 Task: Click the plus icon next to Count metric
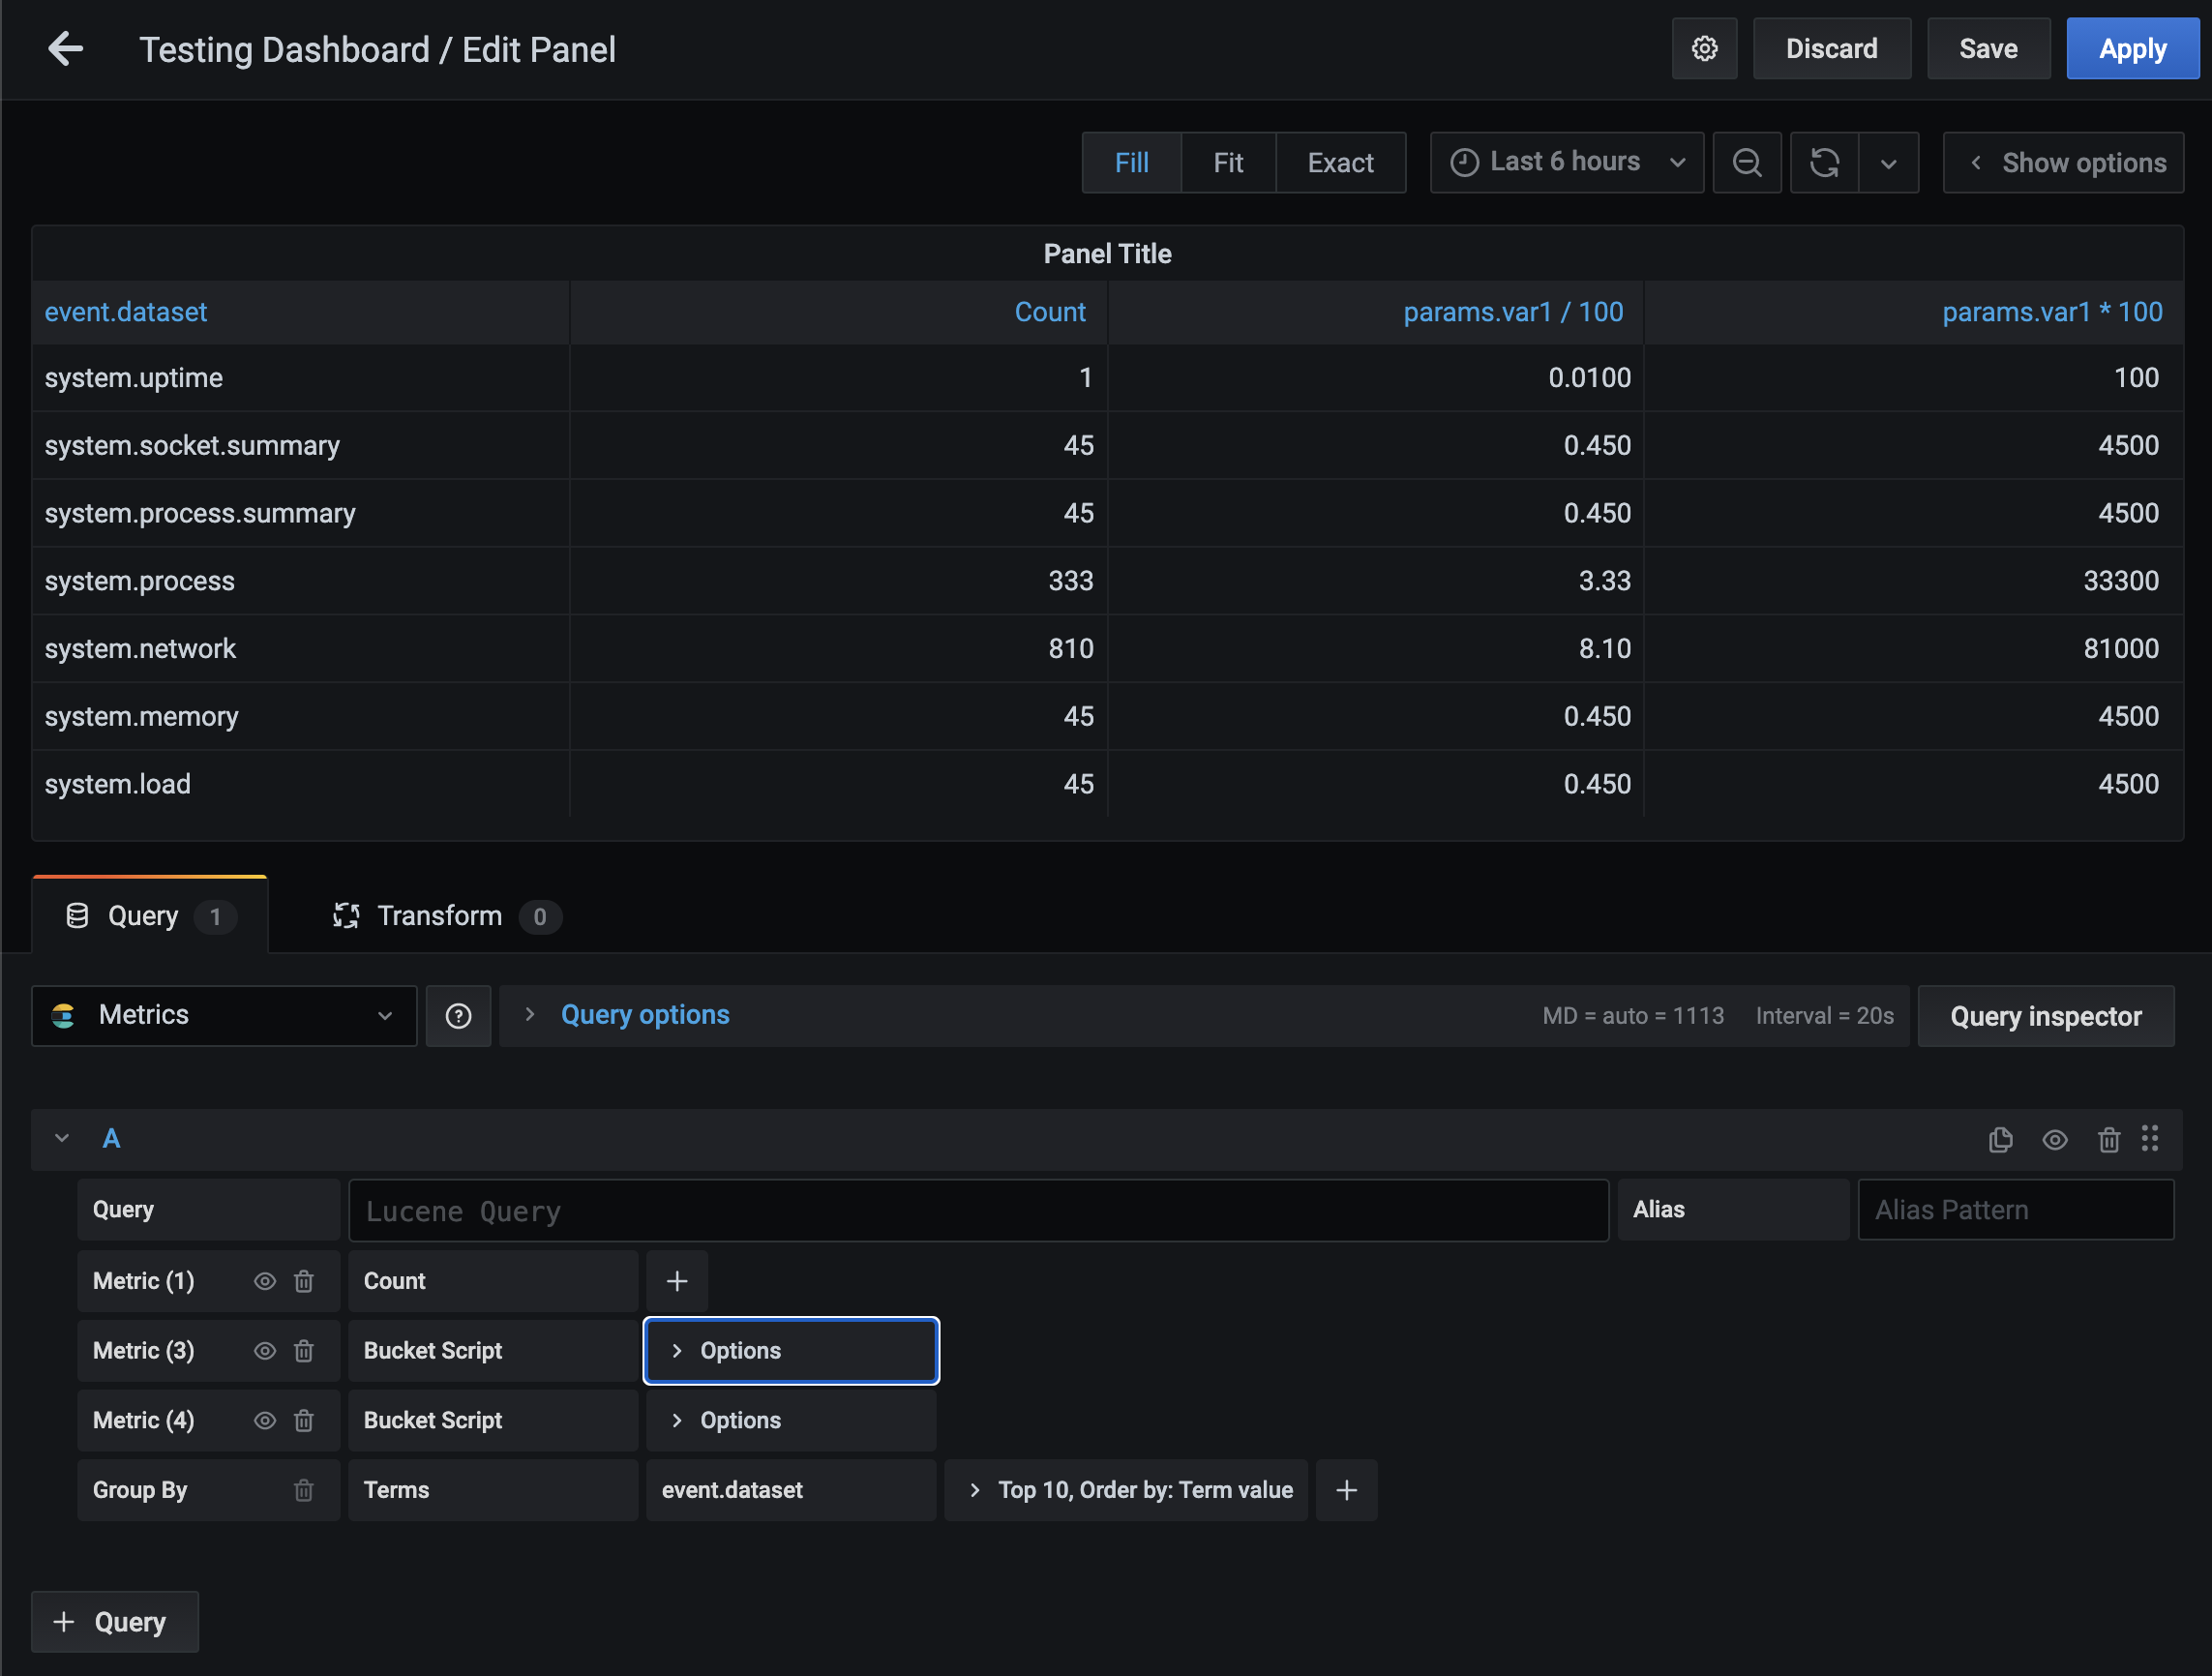pyautogui.click(x=677, y=1281)
